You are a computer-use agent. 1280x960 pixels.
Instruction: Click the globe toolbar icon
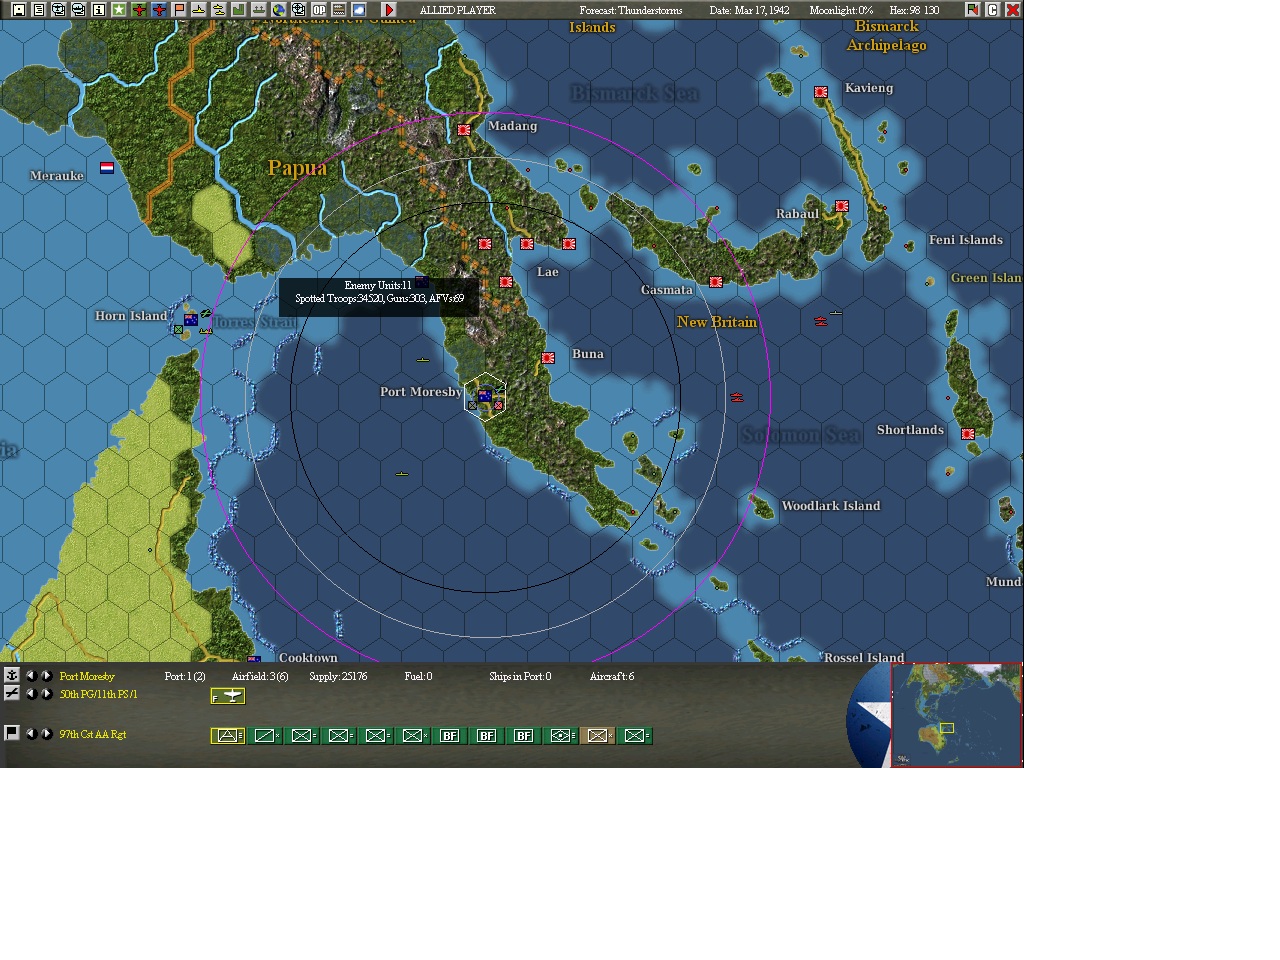click(279, 10)
